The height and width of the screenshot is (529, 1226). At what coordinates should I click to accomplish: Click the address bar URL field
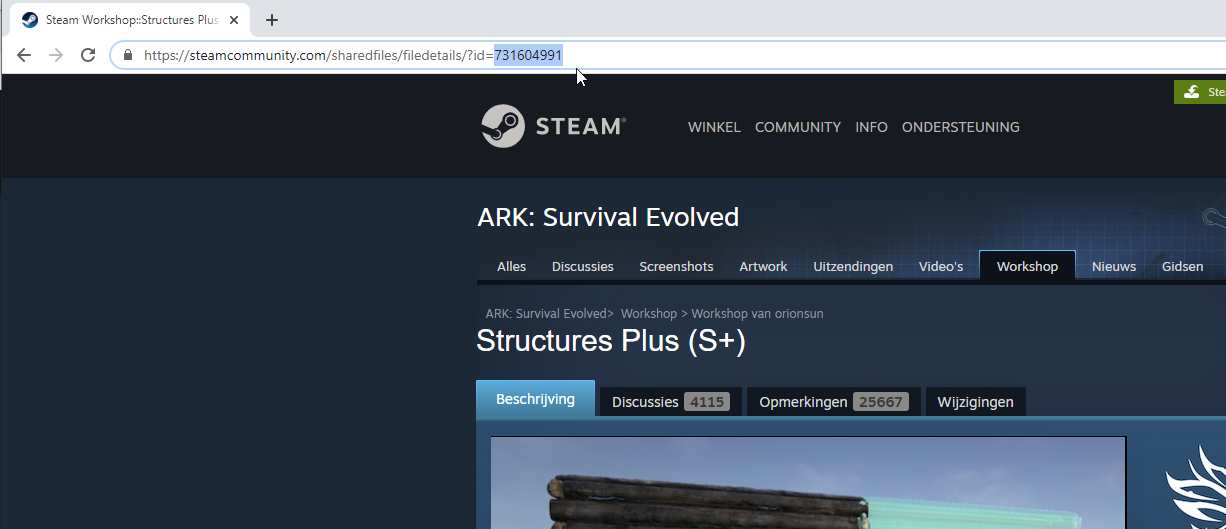coord(670,55)
